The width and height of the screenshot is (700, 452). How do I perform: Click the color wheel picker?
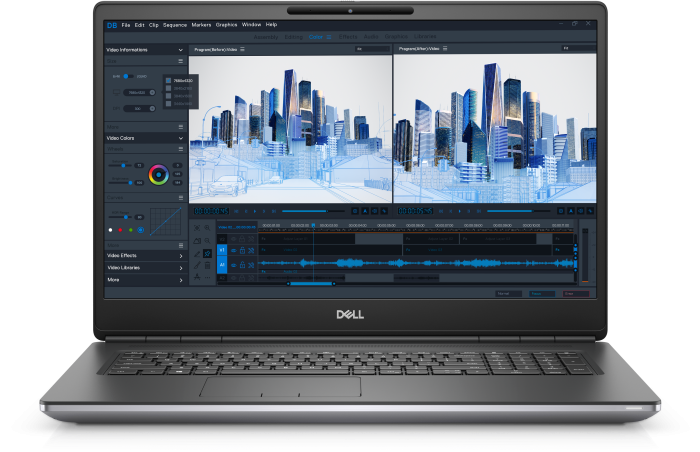[158, 175]
